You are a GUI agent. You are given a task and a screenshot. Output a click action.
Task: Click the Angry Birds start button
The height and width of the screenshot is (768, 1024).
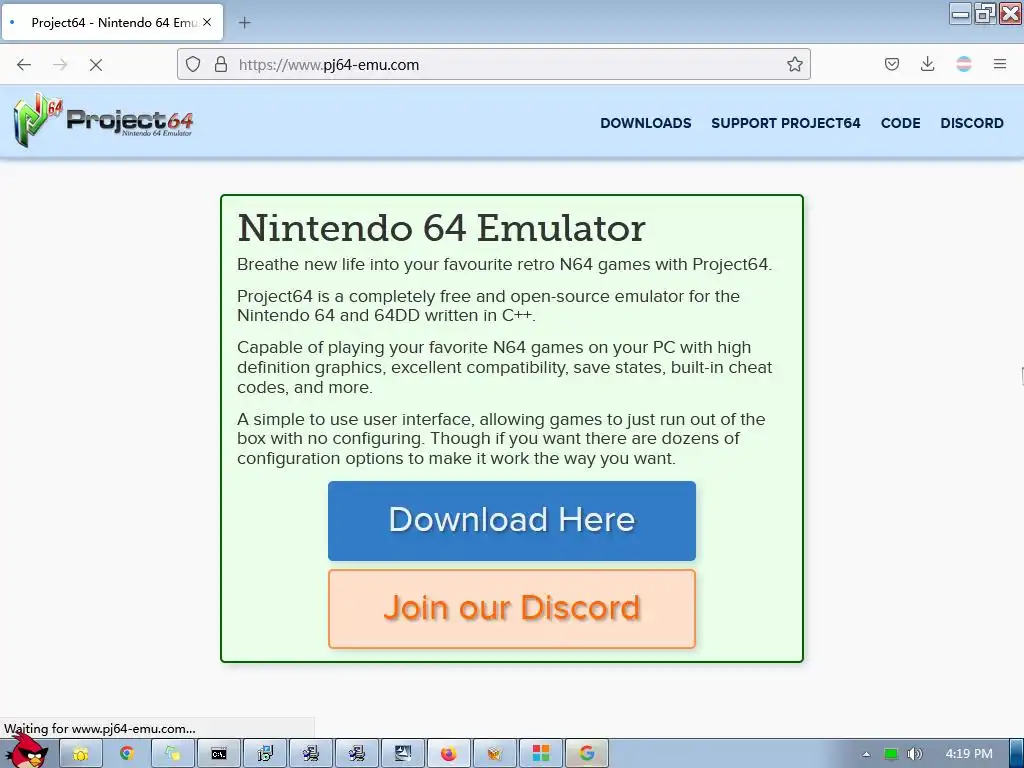pos(26,751)
